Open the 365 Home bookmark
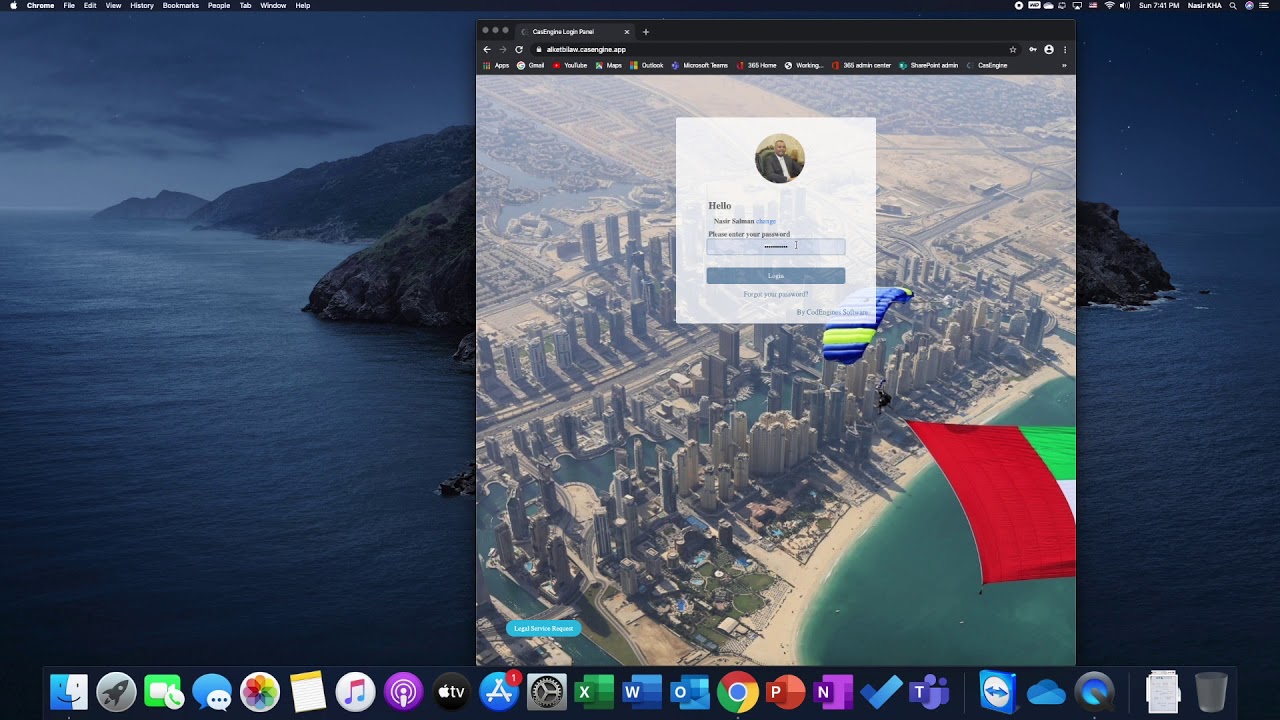The width and height of the screenshot is (1280, 720). pos(757,65)
